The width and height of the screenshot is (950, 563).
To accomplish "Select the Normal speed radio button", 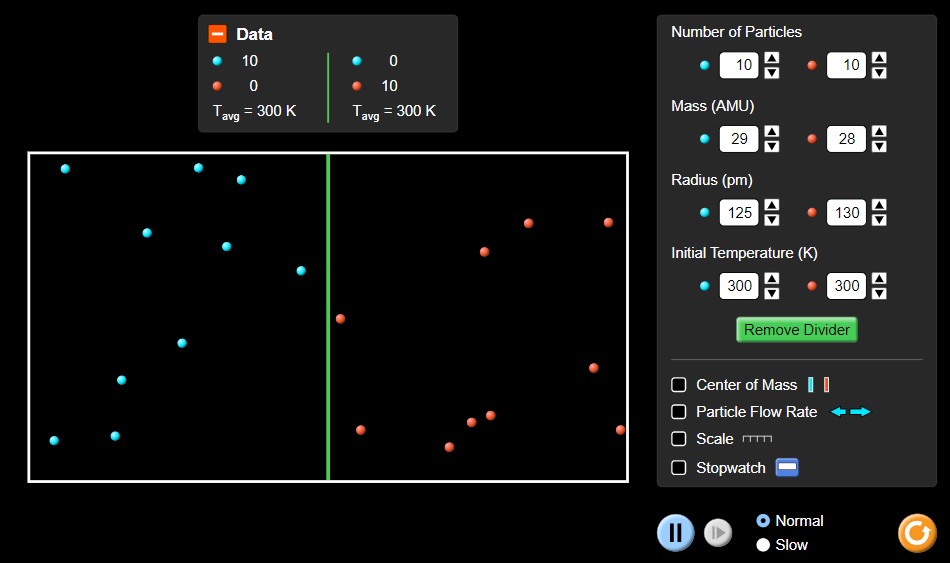I will tap(764, 521).
